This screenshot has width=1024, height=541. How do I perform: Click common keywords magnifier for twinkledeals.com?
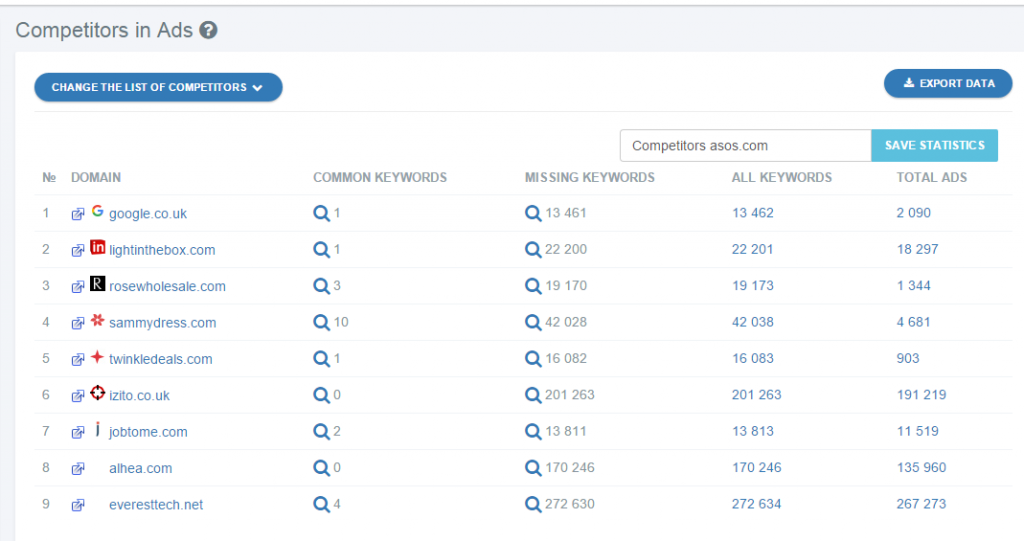[x=321, y=359]
